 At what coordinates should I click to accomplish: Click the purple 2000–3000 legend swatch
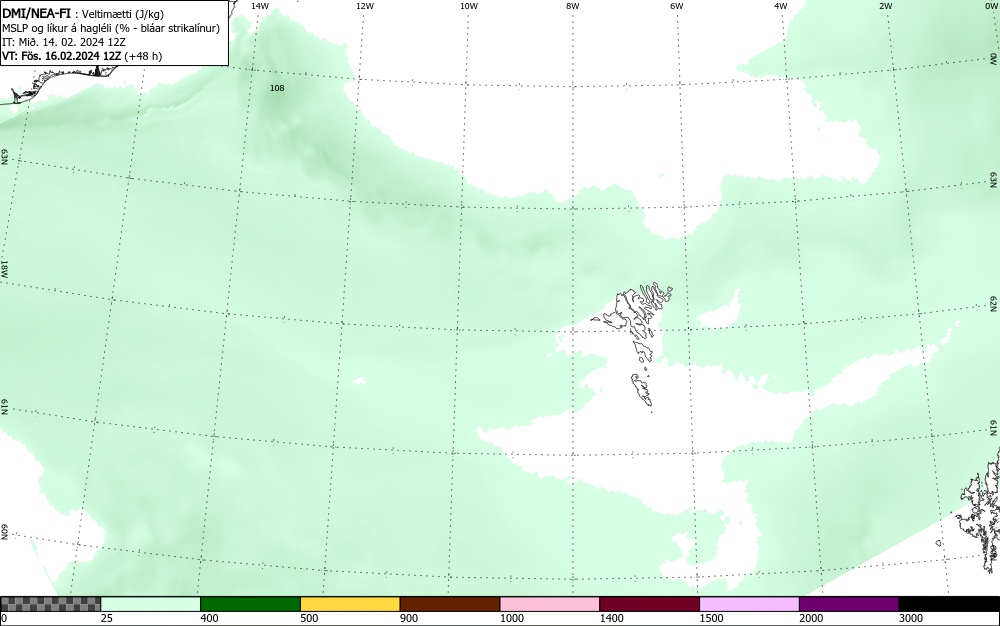[x=849, y=604]
